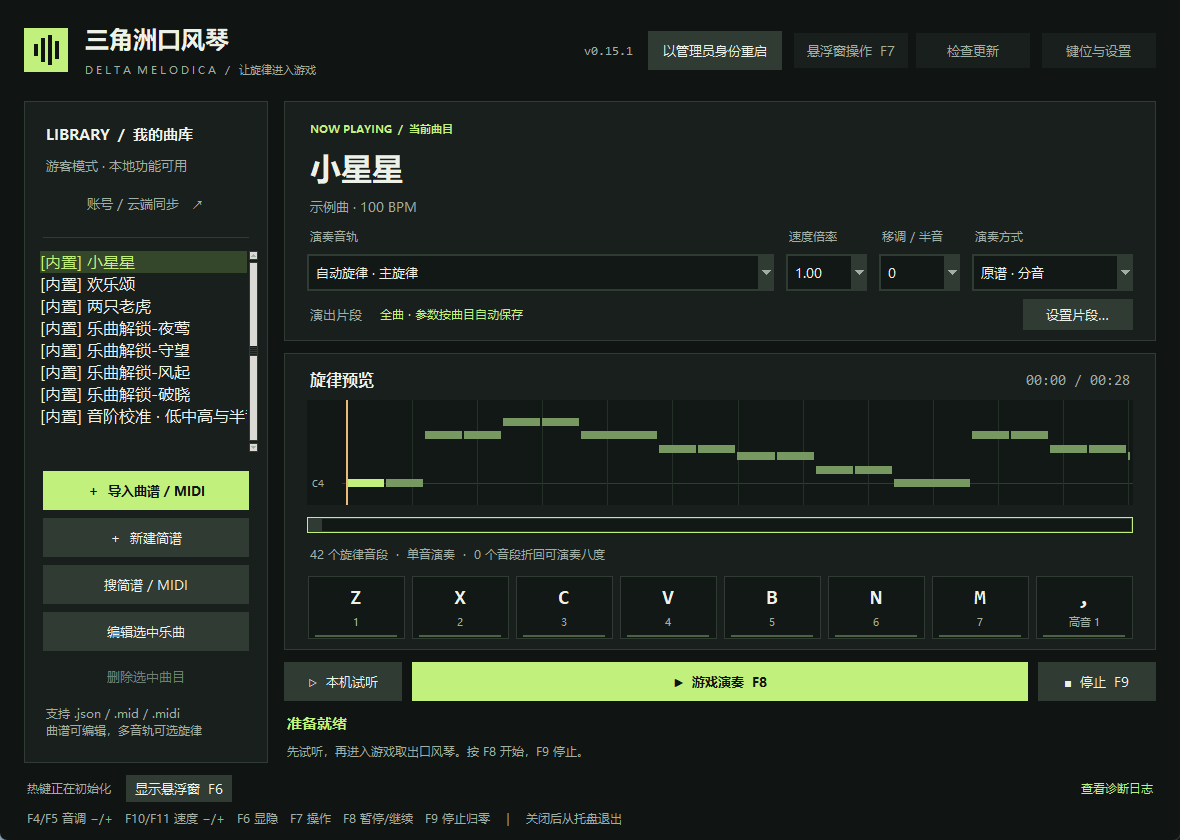Select song 音阶校准 · 低中高与半
This screenshot has height=840, width=1180.
point(143,416)
